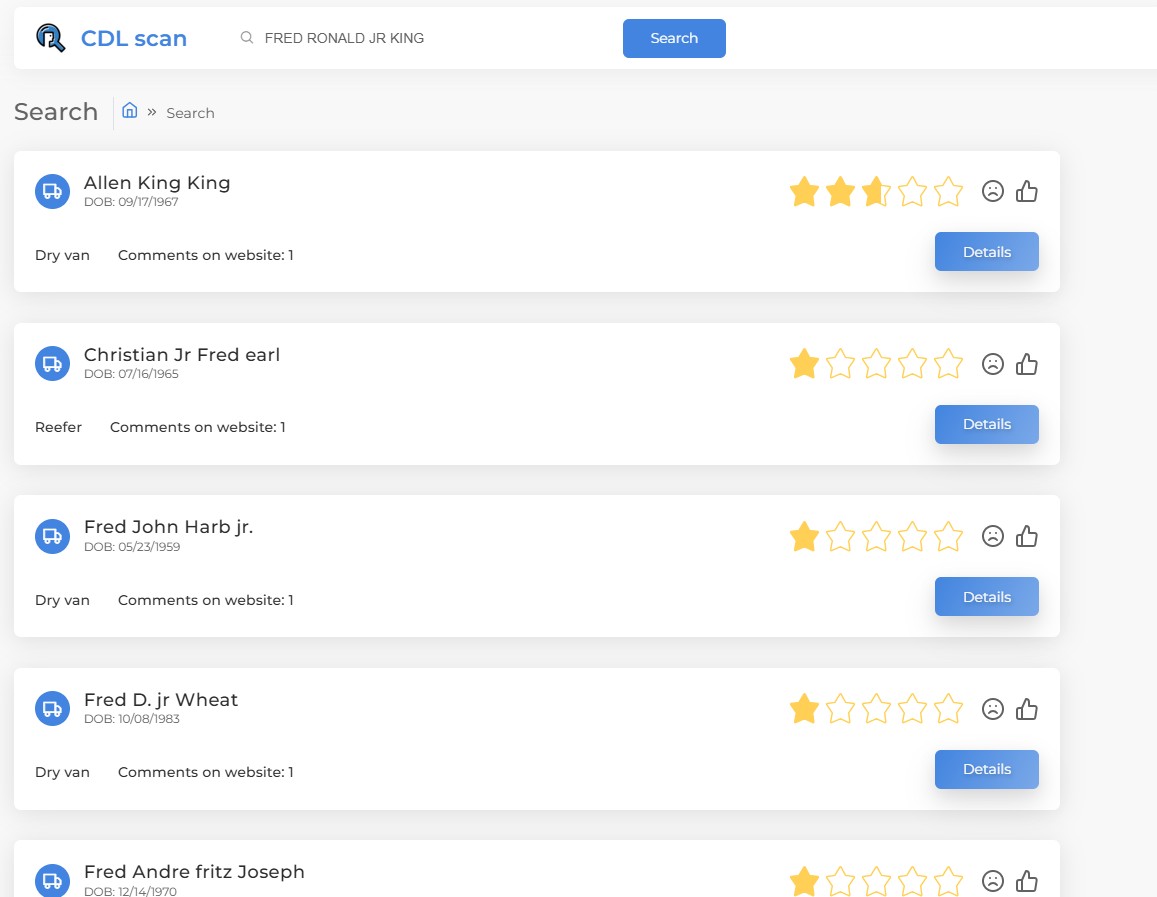The width and height of the screenshot is (1157, 897).
Task: Rate Allen King King five stars
Action: (948, 191)
